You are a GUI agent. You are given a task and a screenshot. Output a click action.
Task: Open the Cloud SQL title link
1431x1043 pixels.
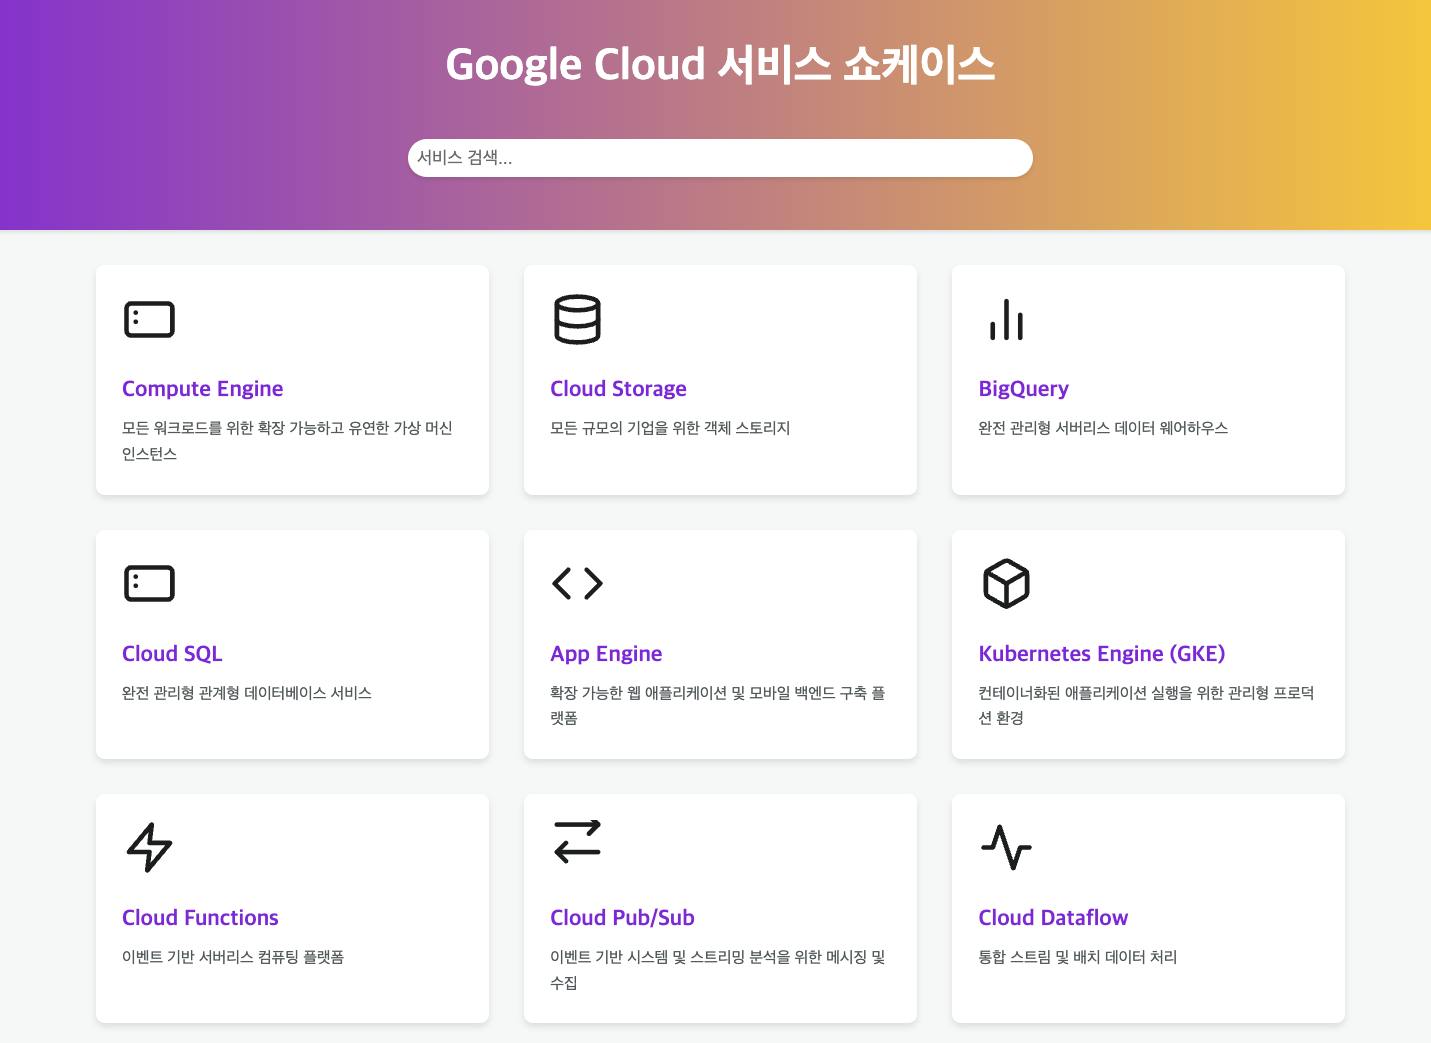tap(172, 654)
